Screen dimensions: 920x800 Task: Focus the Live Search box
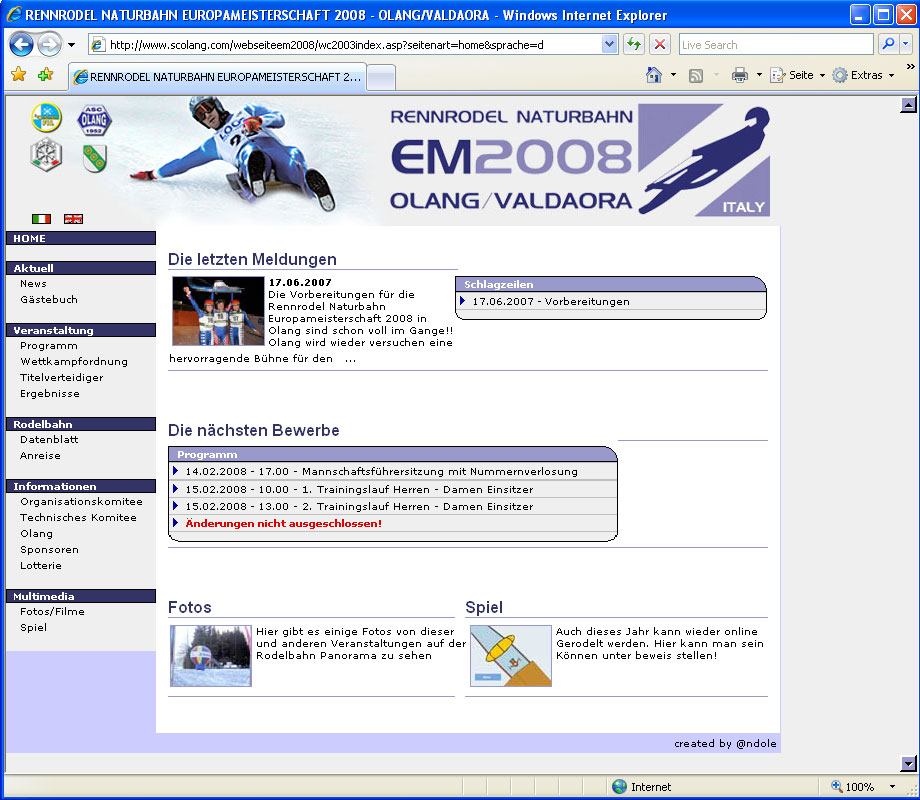click(776, 45)
